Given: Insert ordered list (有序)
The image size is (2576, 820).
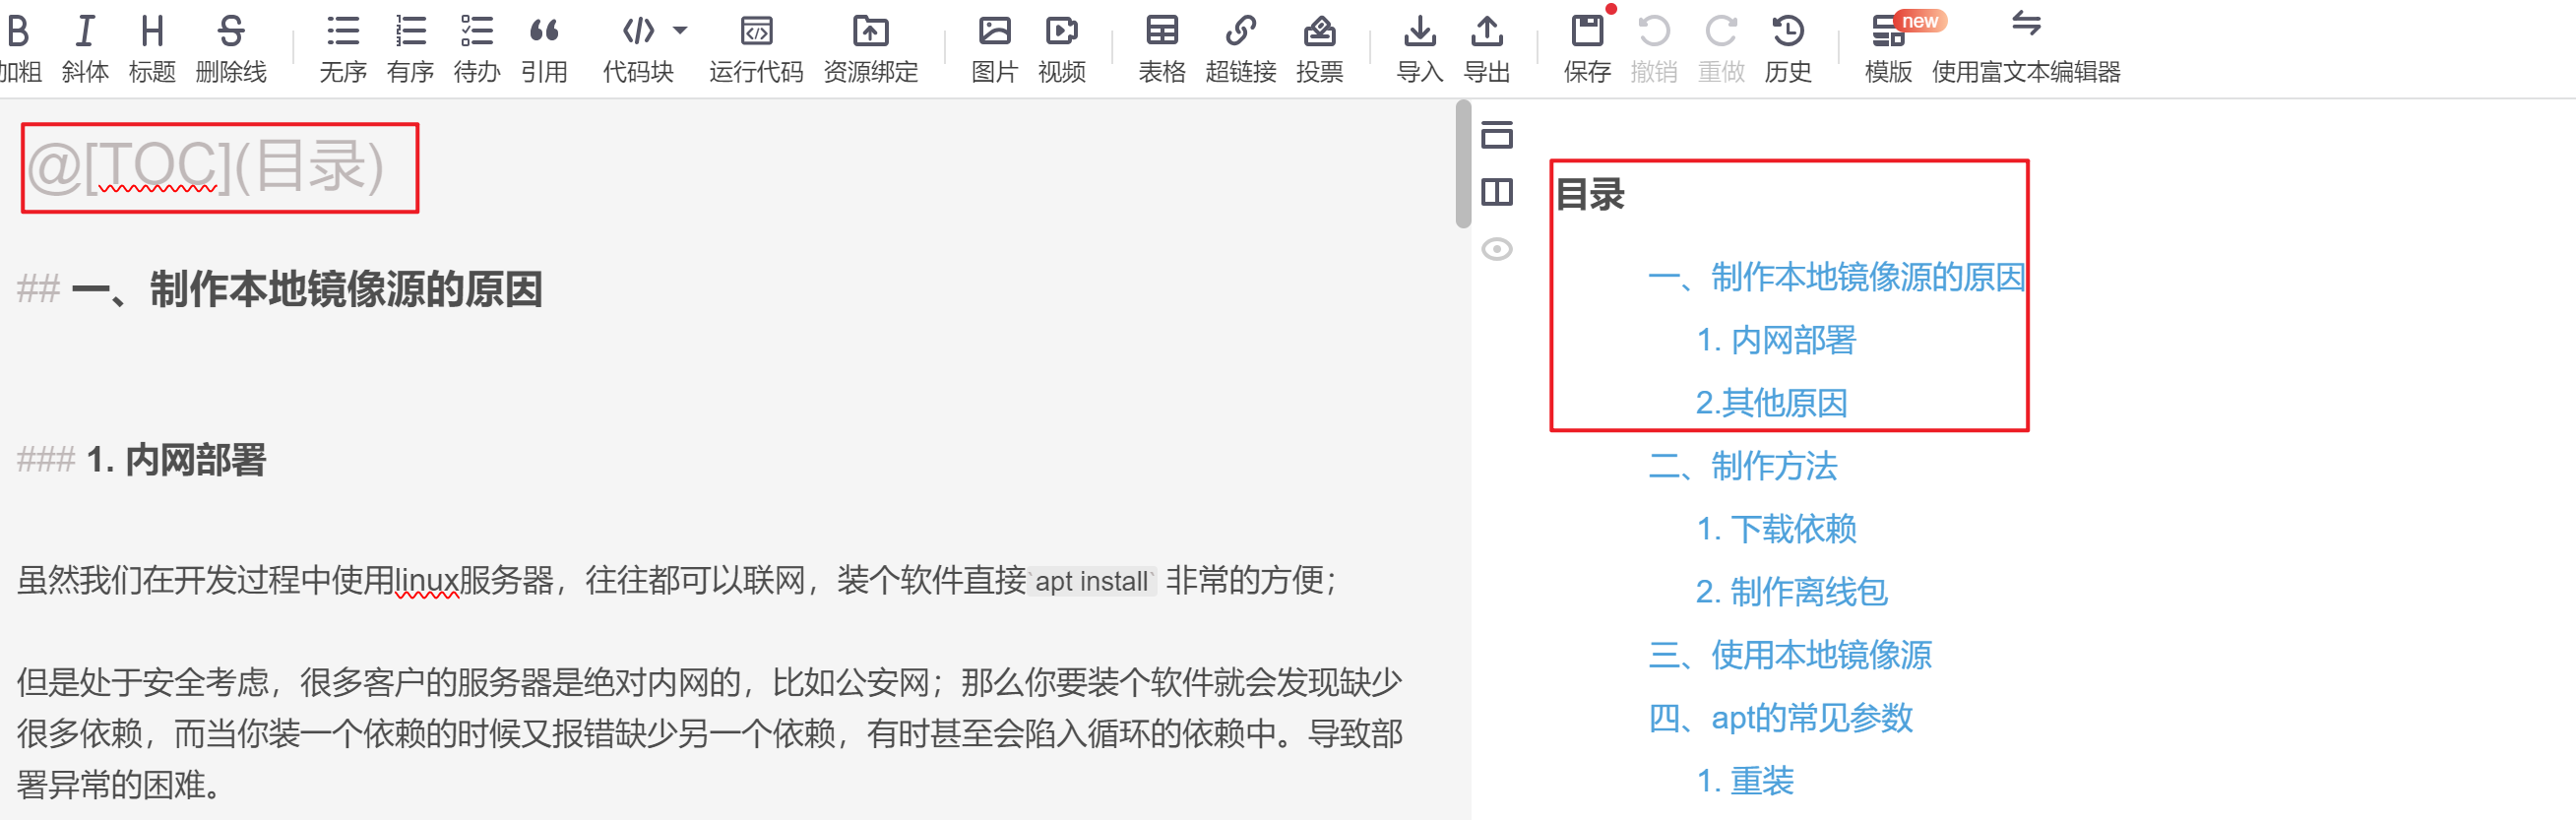Looking at the screenshot, I should point(410,48).
